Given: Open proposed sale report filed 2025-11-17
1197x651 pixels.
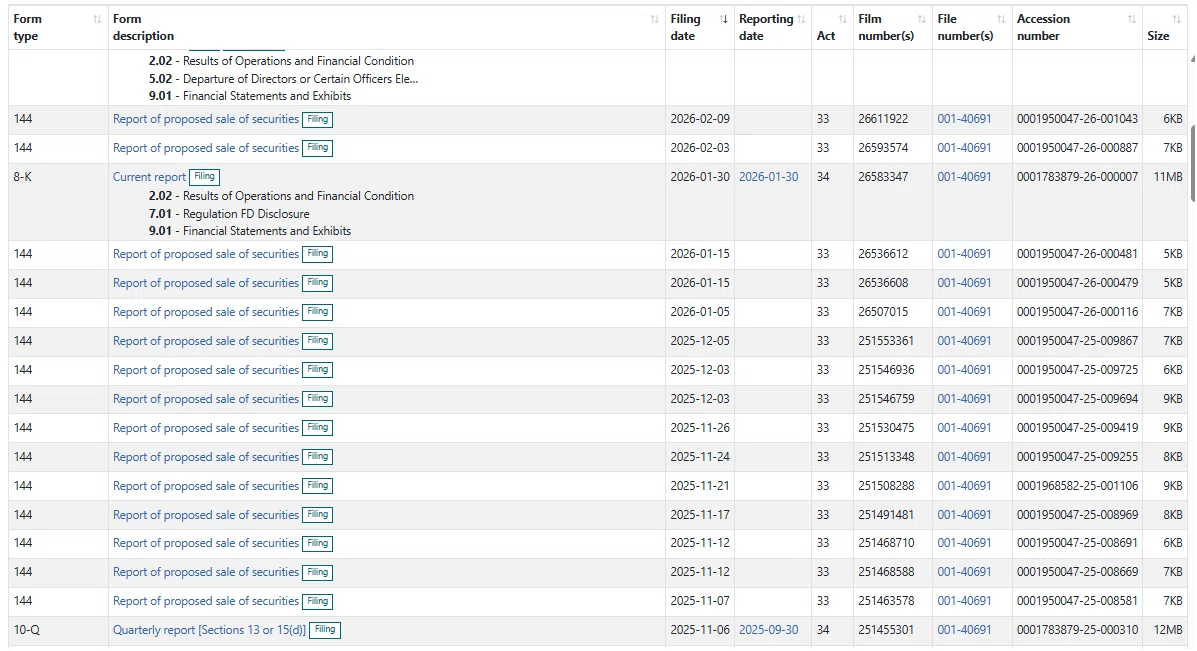Looking at the screenshot, I should [x=206, y=515].
